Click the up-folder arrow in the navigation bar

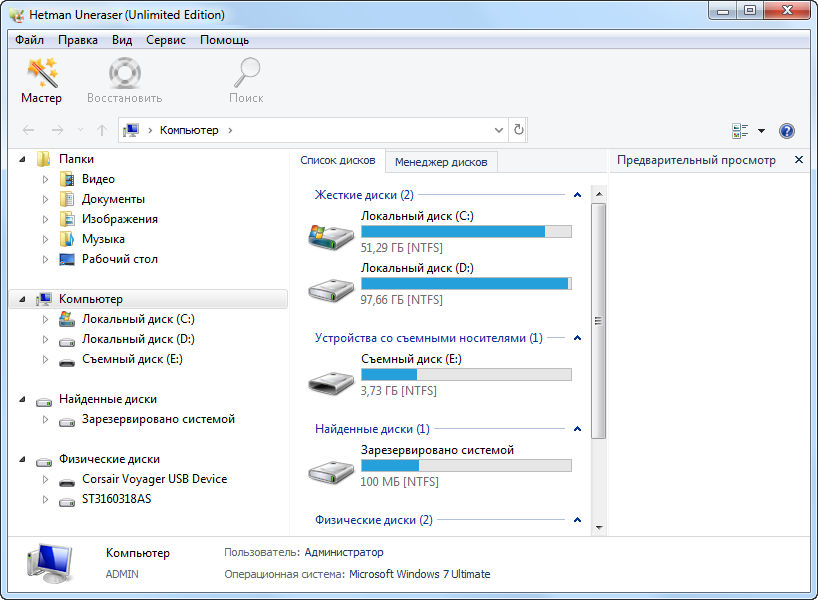click(102, 130)
